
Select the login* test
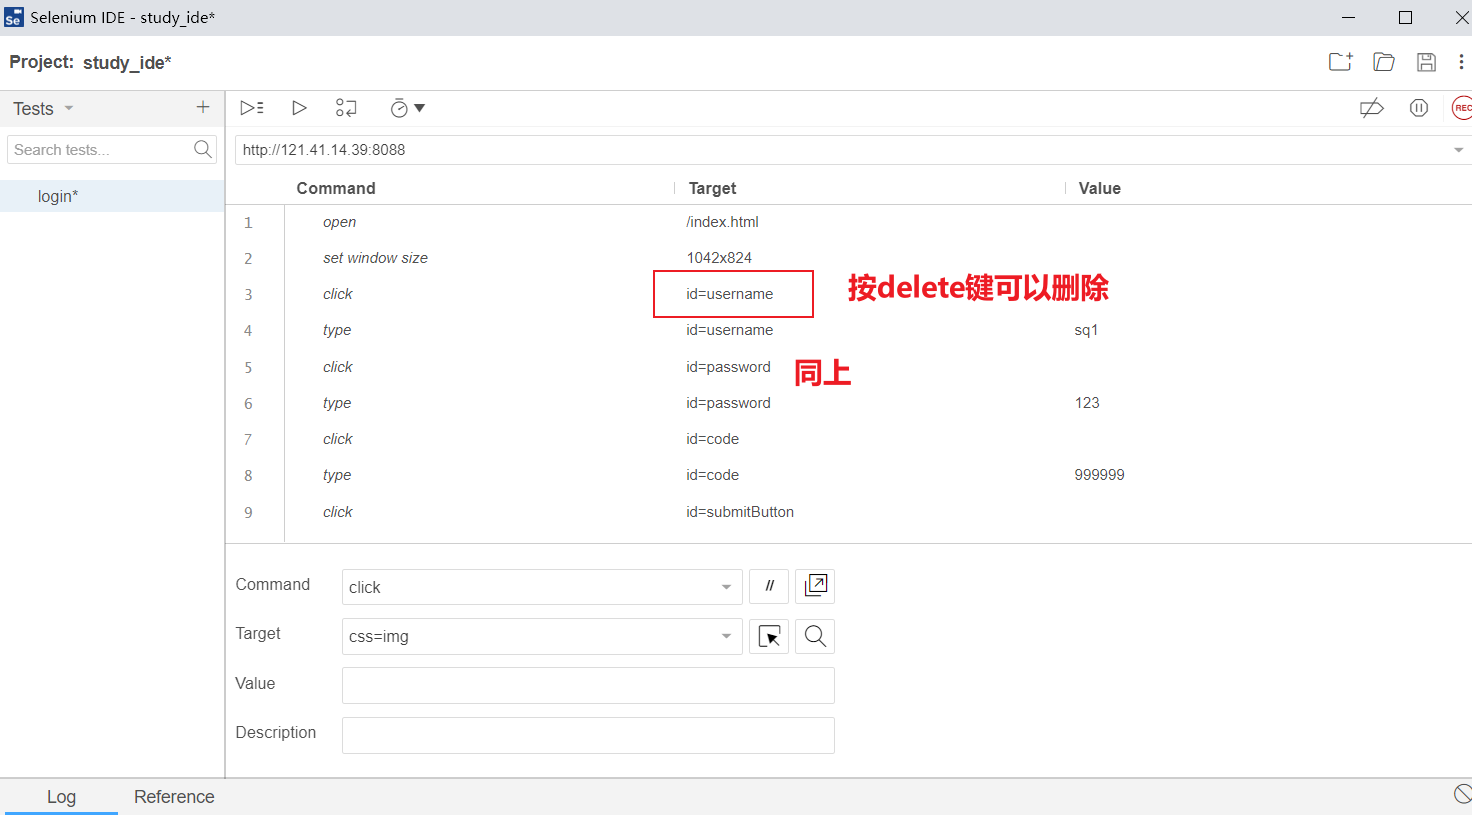(x=112, y=196)
